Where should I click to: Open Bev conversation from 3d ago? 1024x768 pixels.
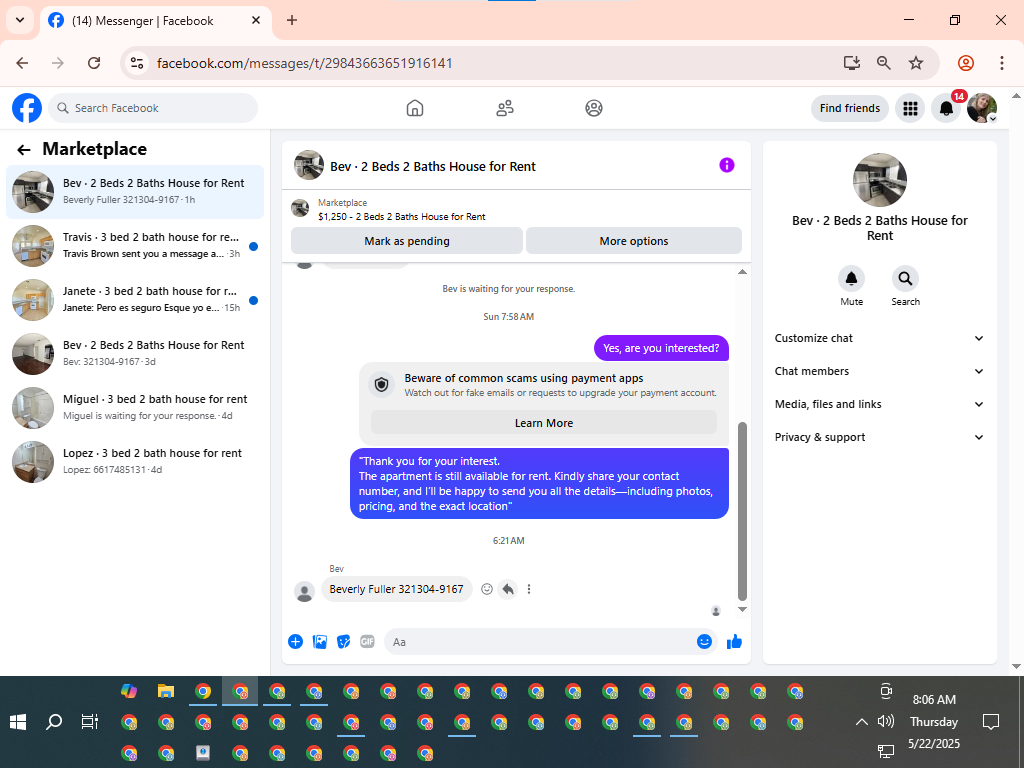click(135, 353)
